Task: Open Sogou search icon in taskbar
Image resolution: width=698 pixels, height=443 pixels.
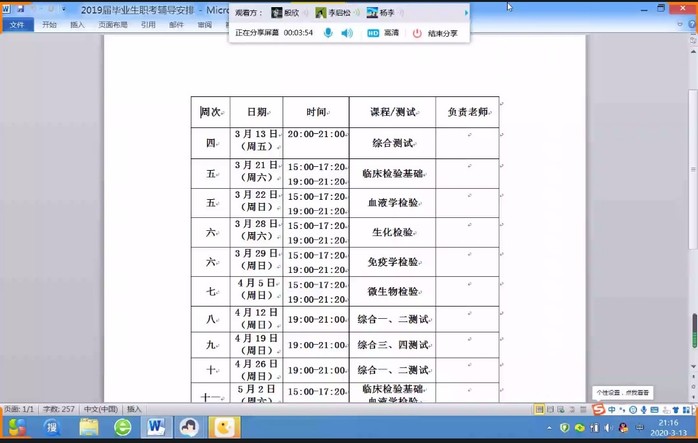Action: tap(52, 427)
